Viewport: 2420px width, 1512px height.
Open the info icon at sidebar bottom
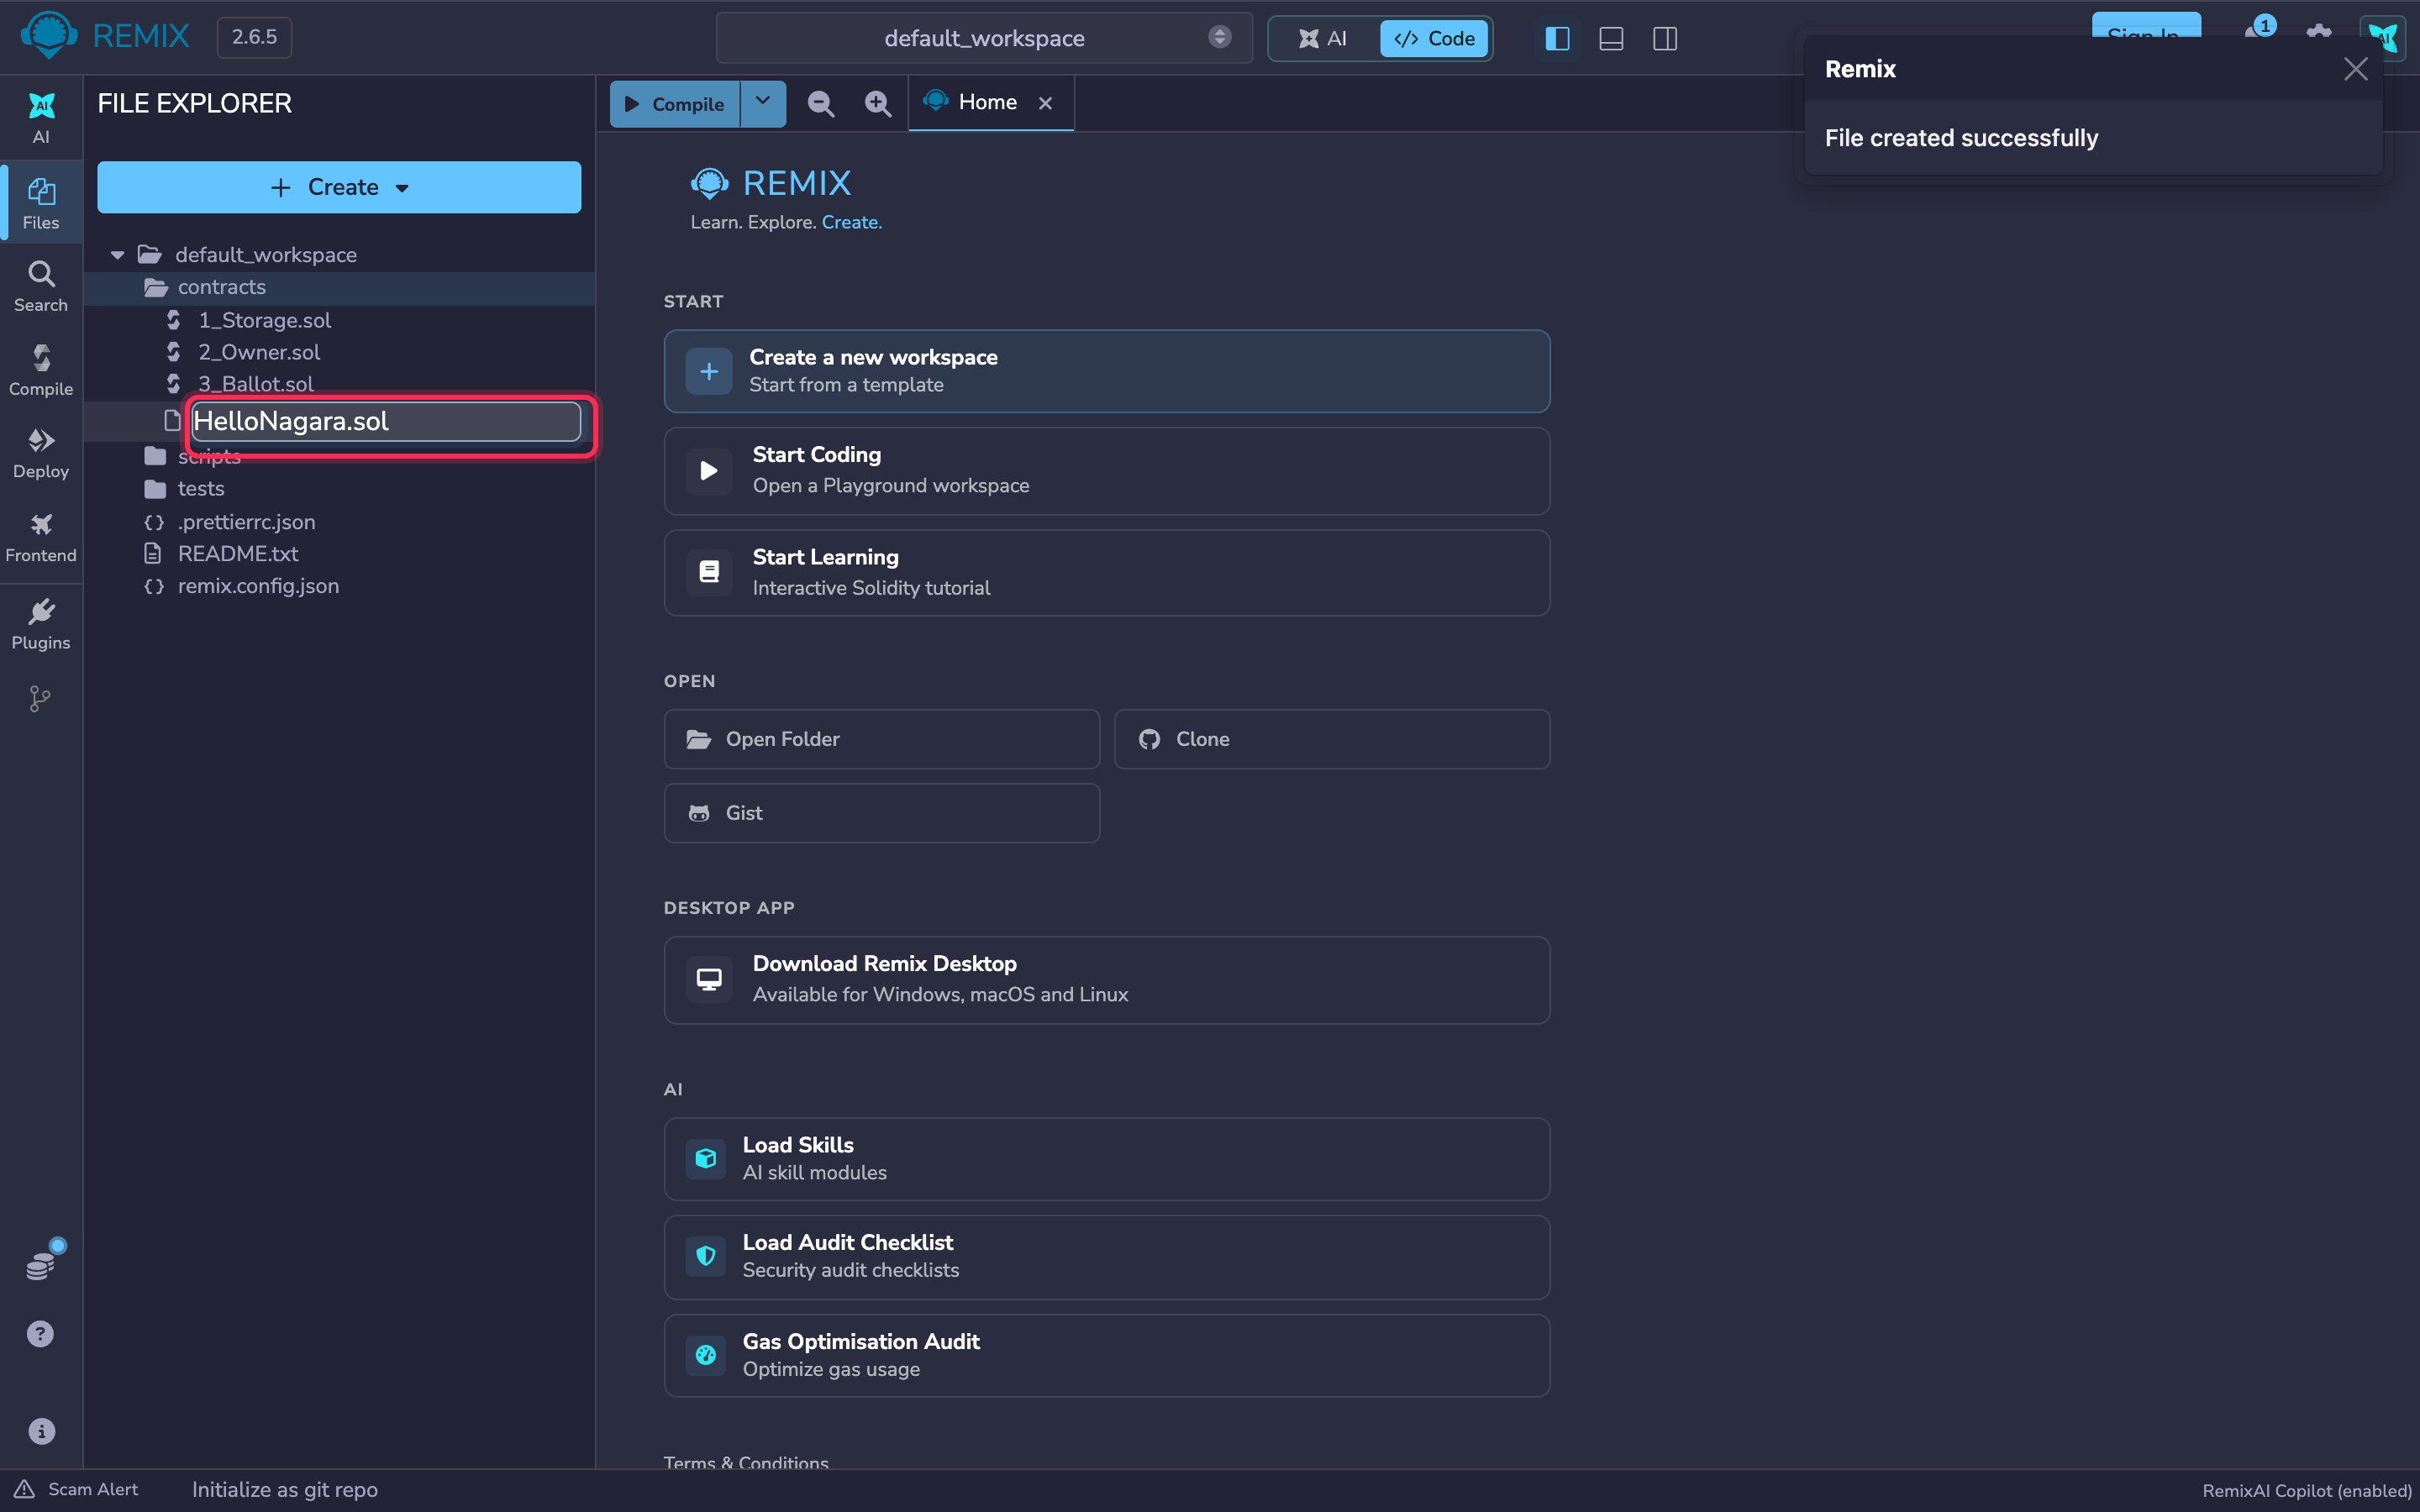(41, 1431)
